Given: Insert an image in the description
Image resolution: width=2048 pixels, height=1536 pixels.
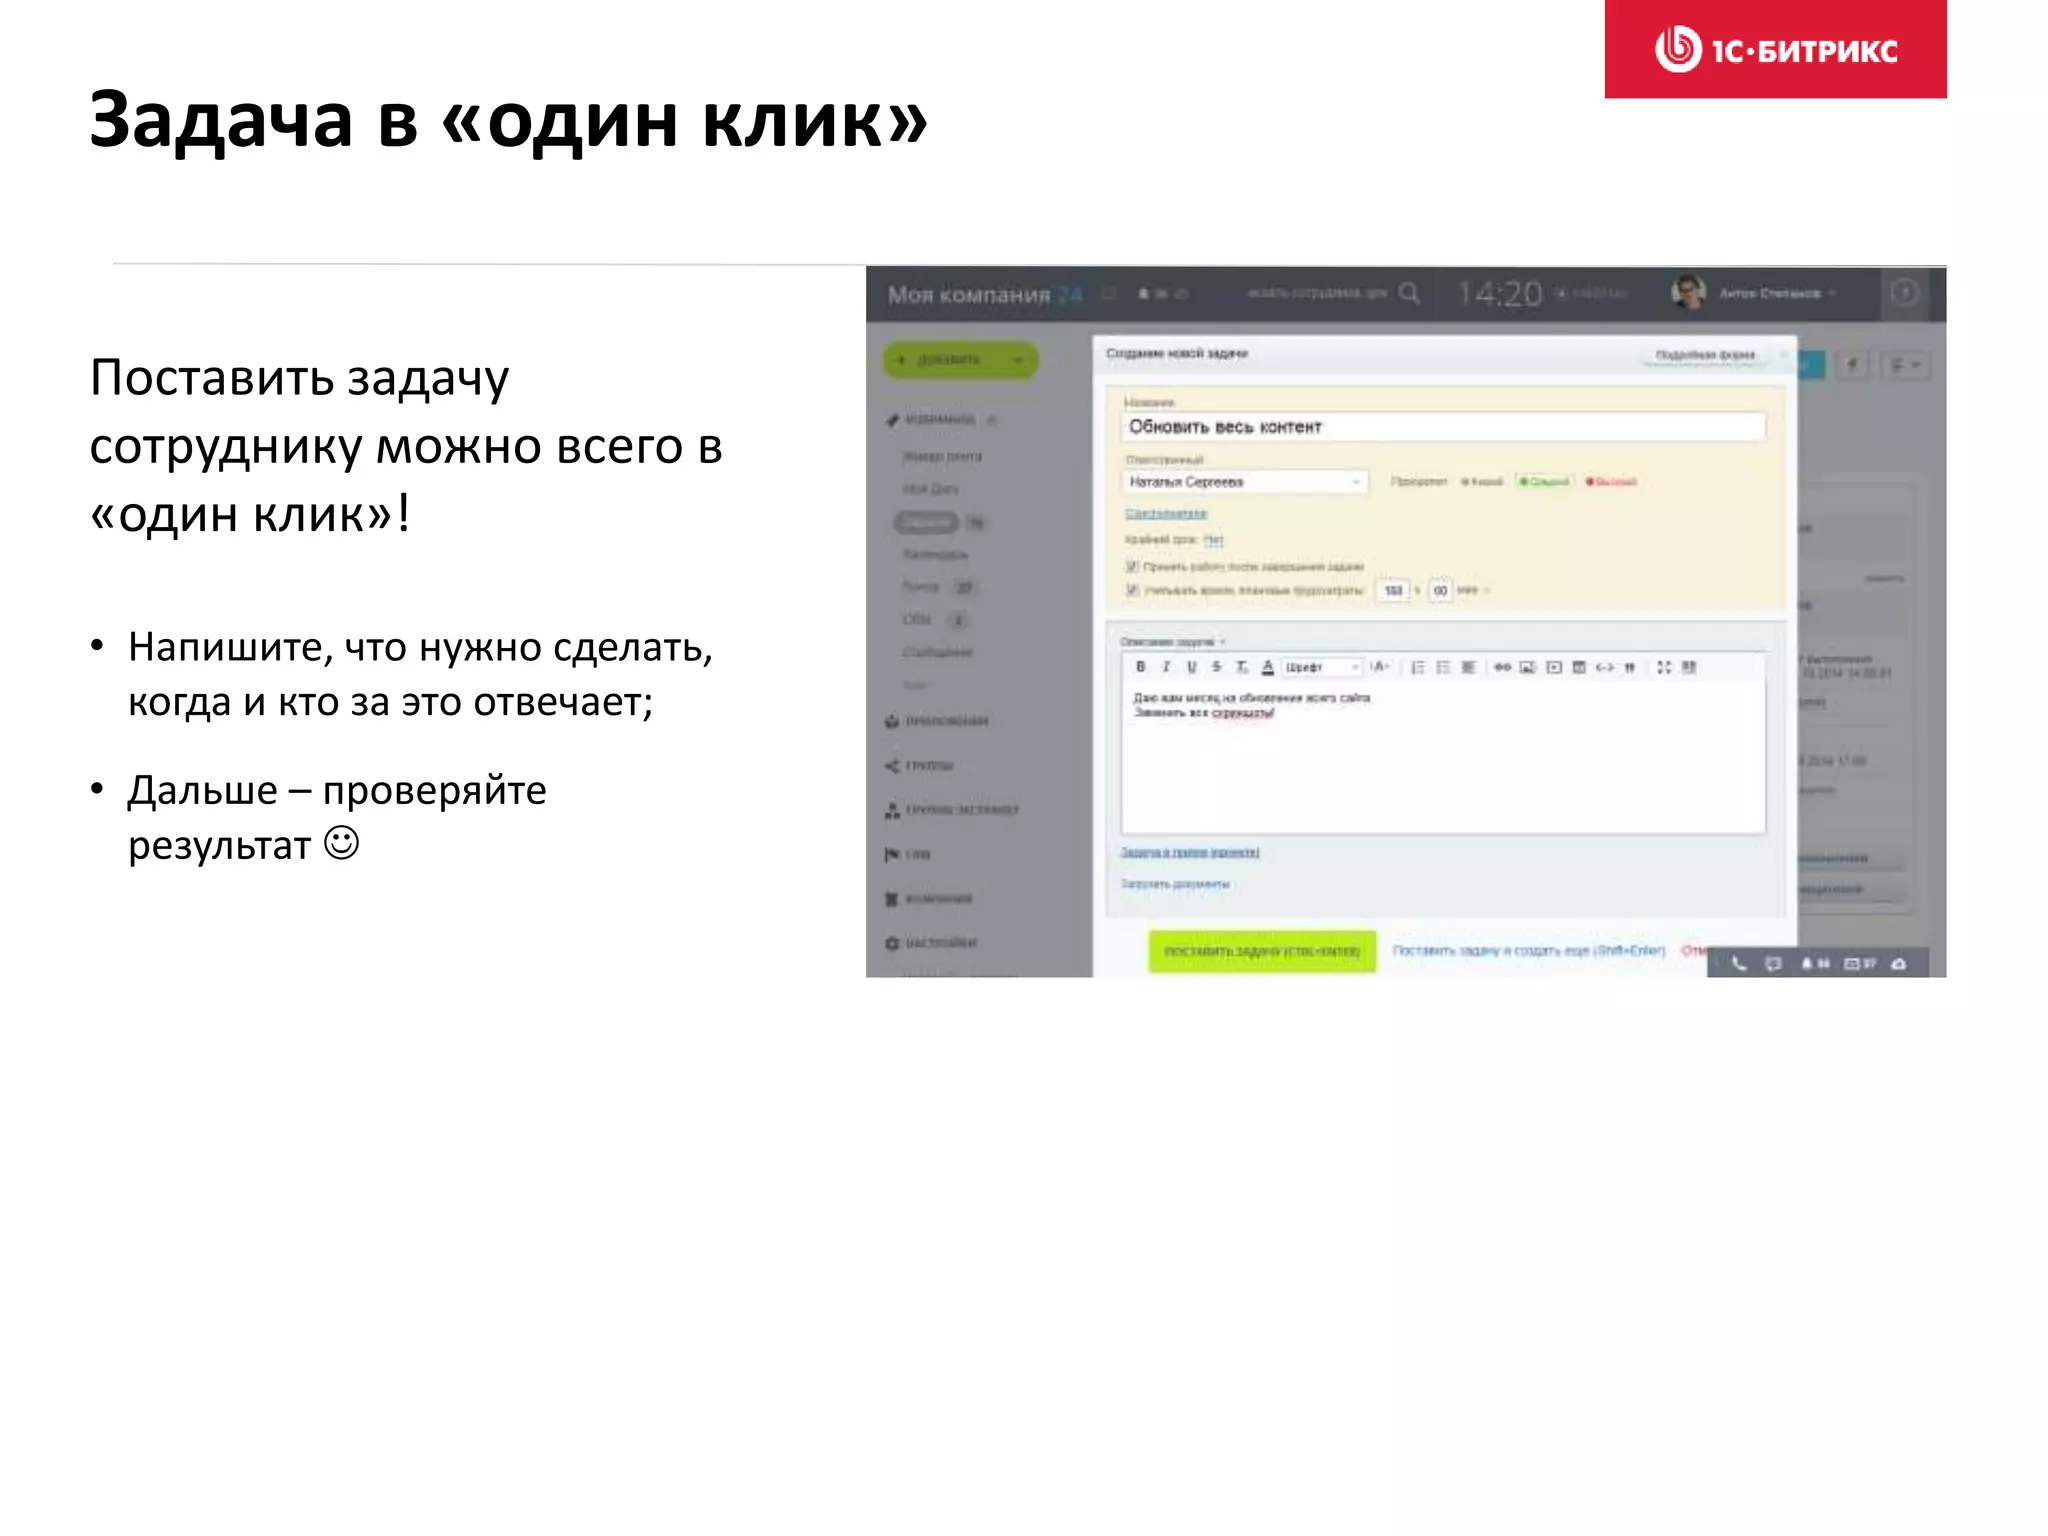Looking at the screenshot, I should point(1527,667).
